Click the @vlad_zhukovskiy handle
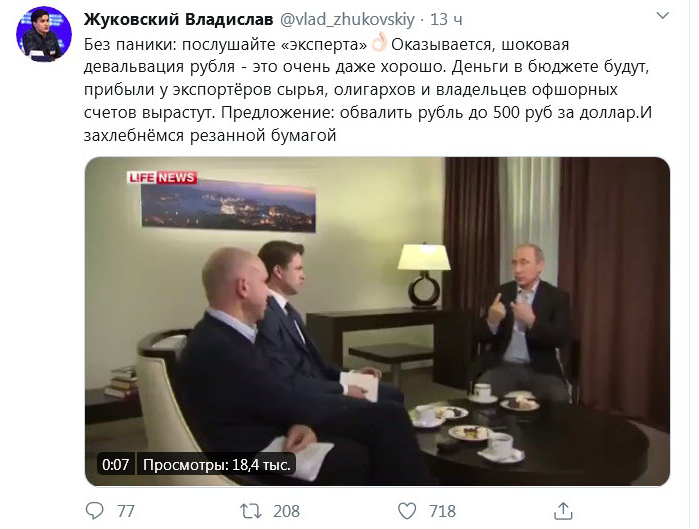 [x=347, y=19]
